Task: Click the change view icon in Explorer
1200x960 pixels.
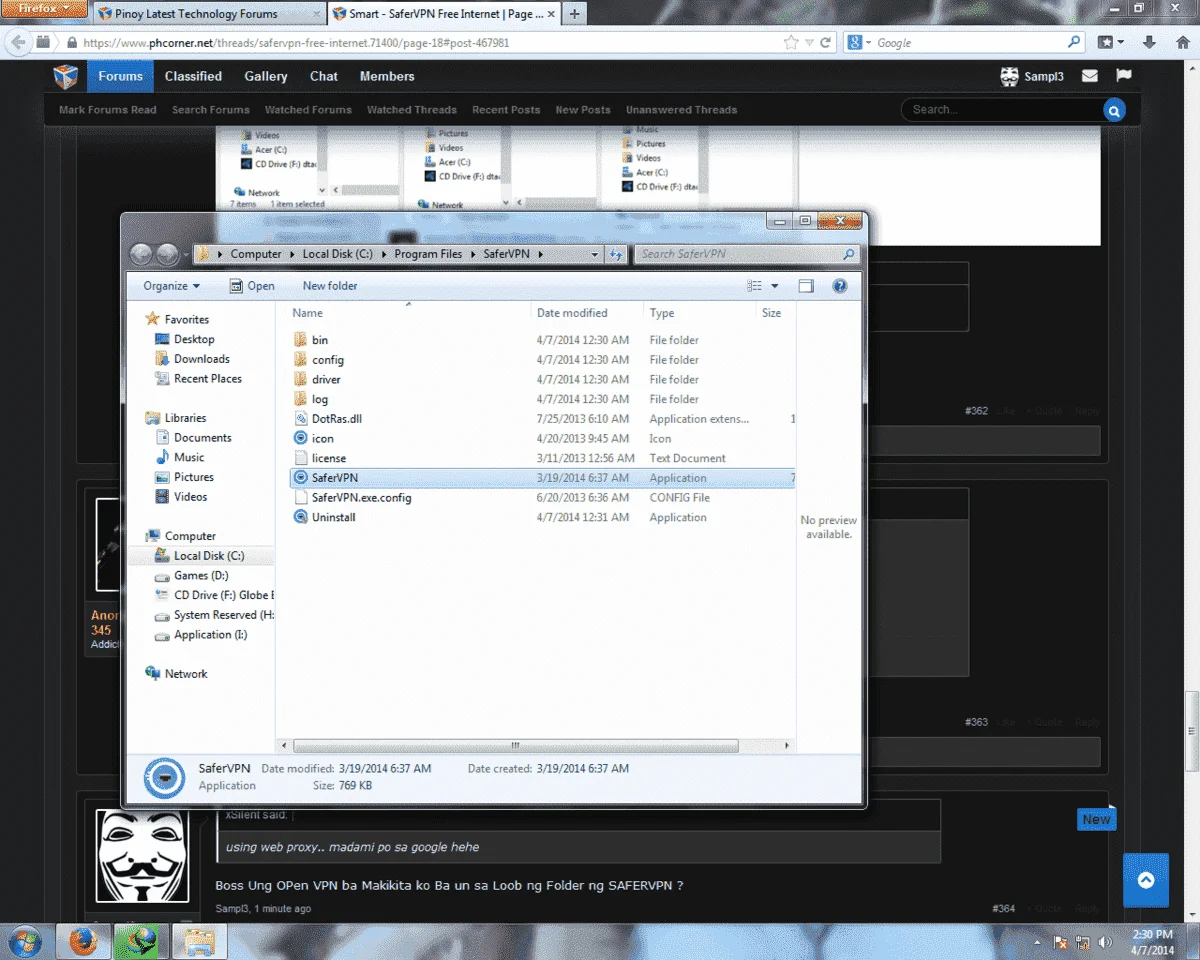Action: 755,286
